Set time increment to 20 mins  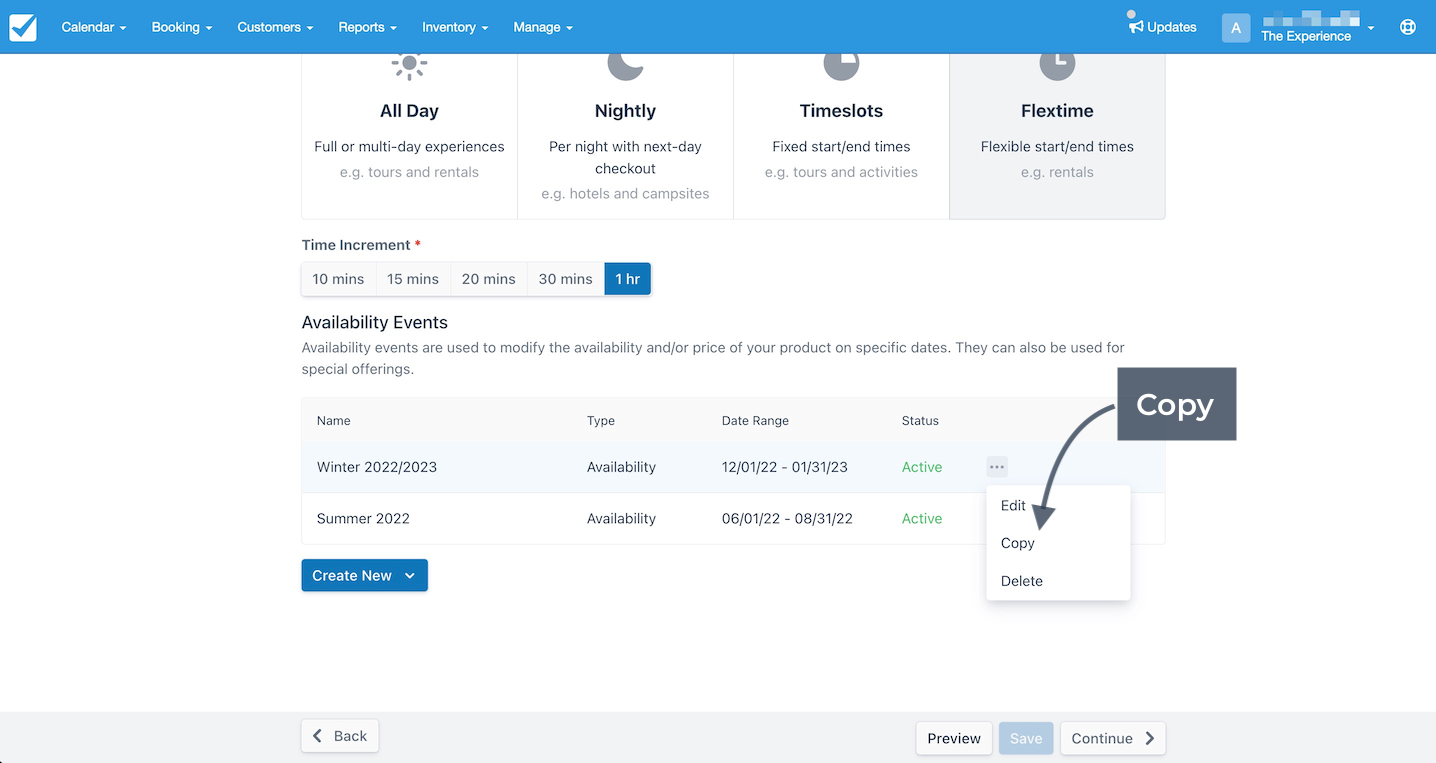[488, 279]
